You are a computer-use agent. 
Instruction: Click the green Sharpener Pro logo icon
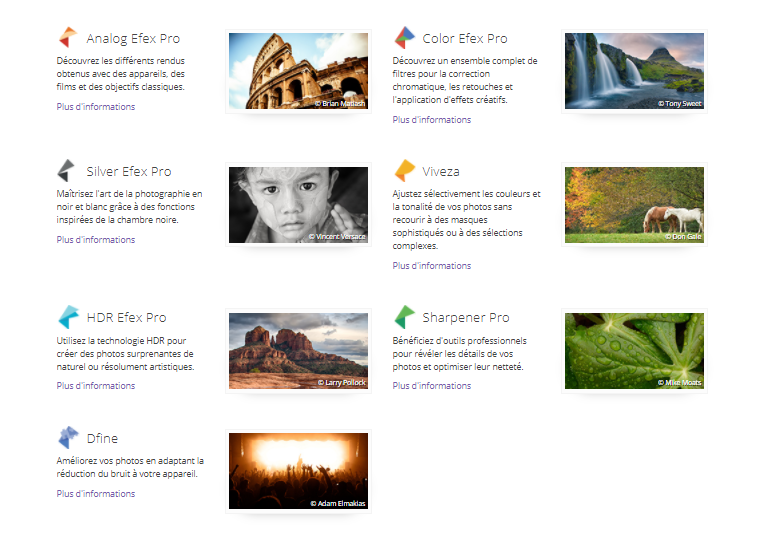404,318
